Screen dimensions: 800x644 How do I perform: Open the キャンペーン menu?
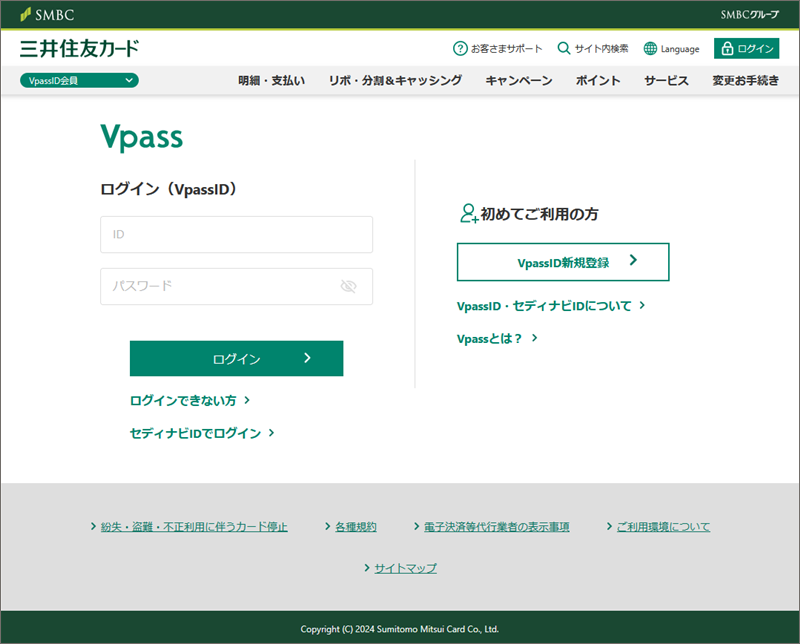[518, 81]
